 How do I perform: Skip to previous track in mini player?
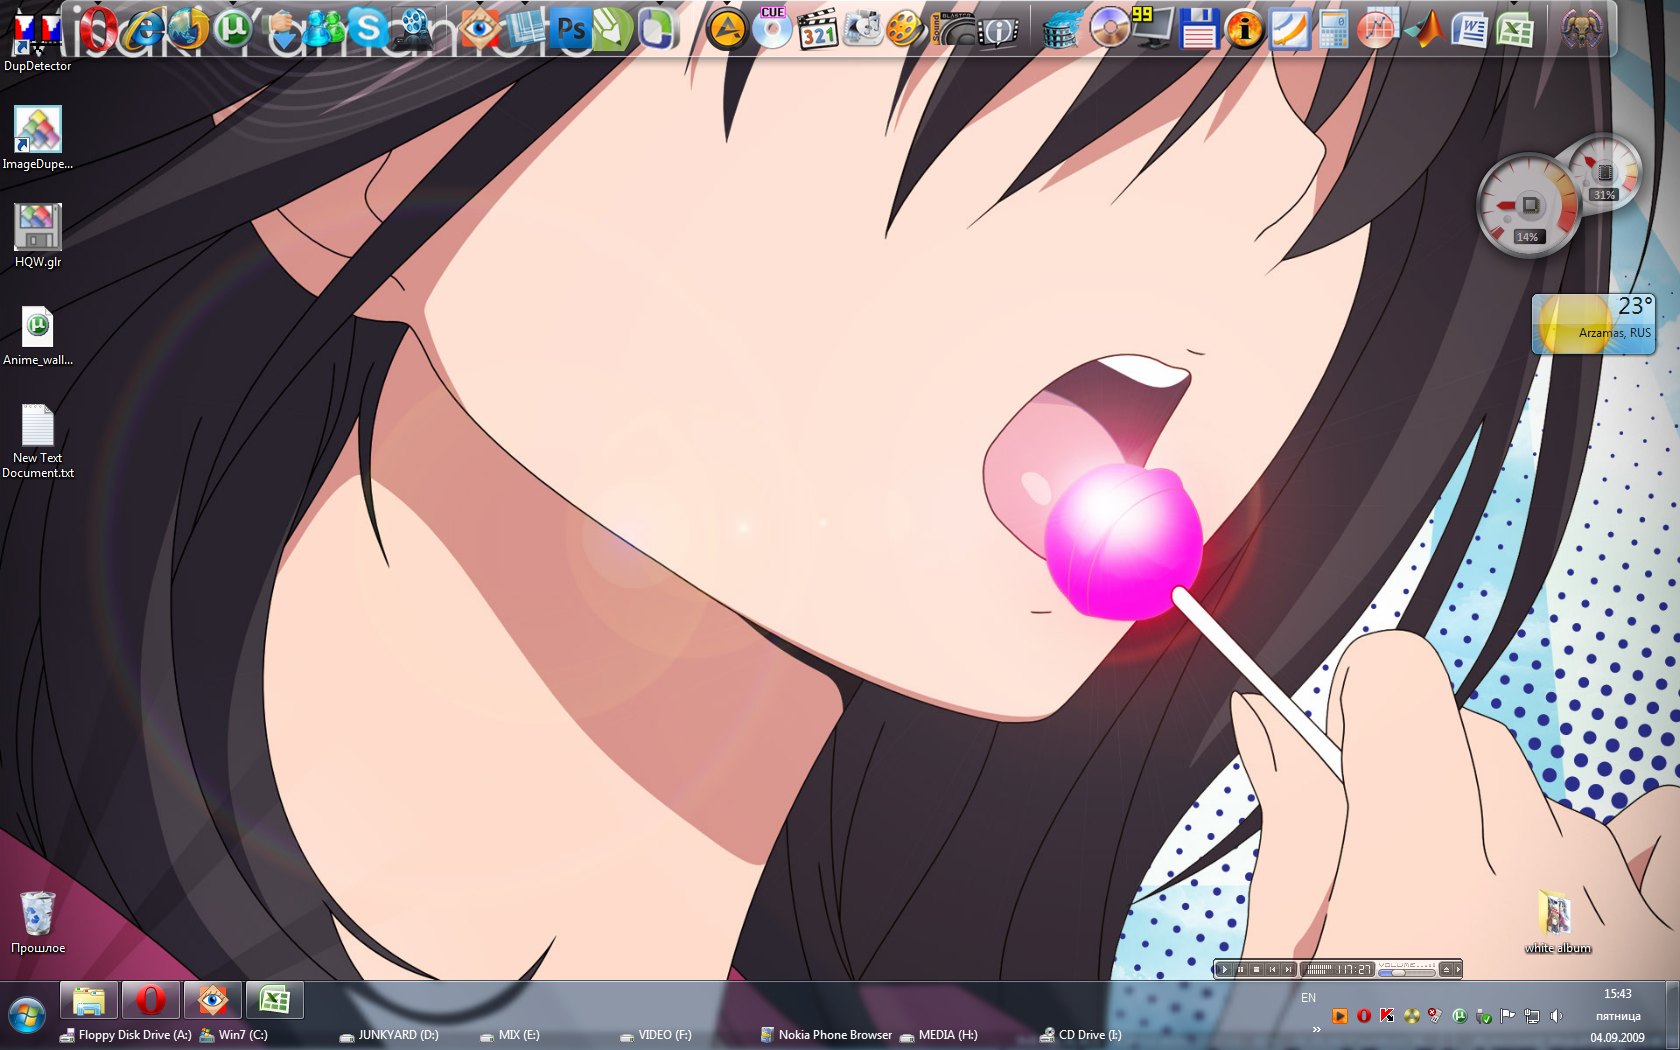click(x=1272, y=969)
